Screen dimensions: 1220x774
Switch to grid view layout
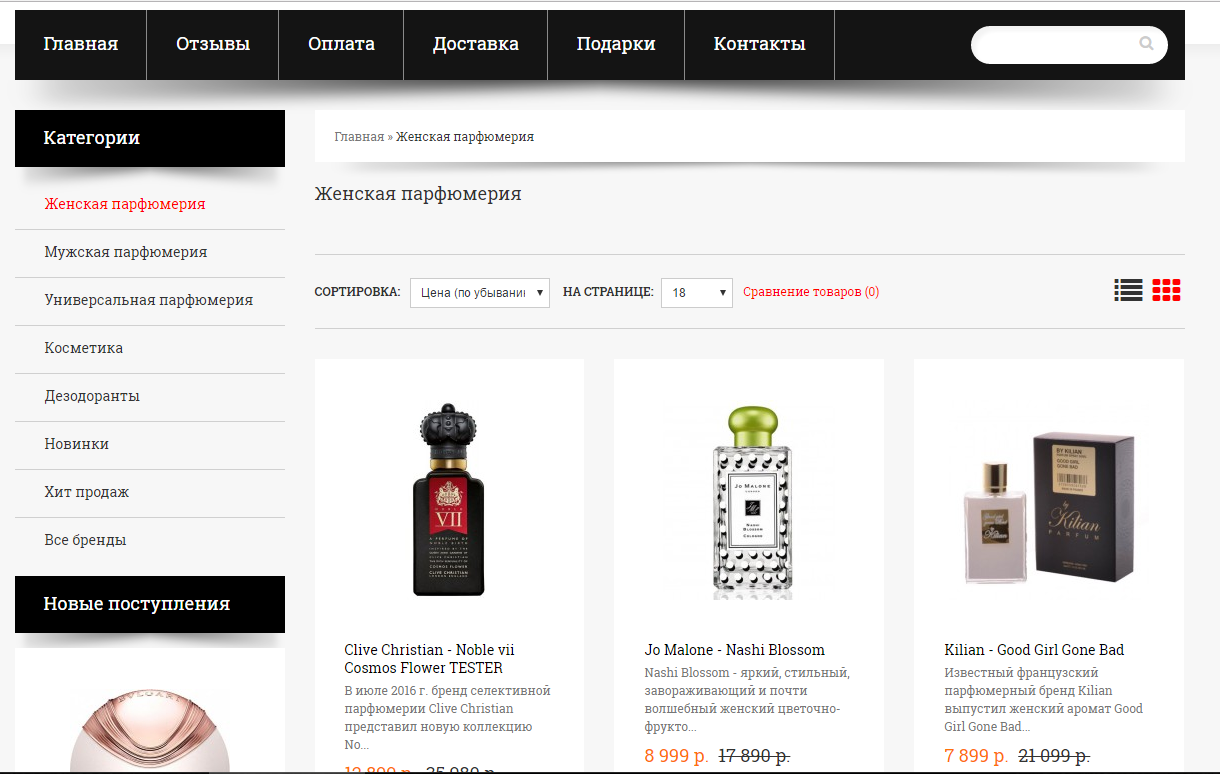[x=1166, y=290]
